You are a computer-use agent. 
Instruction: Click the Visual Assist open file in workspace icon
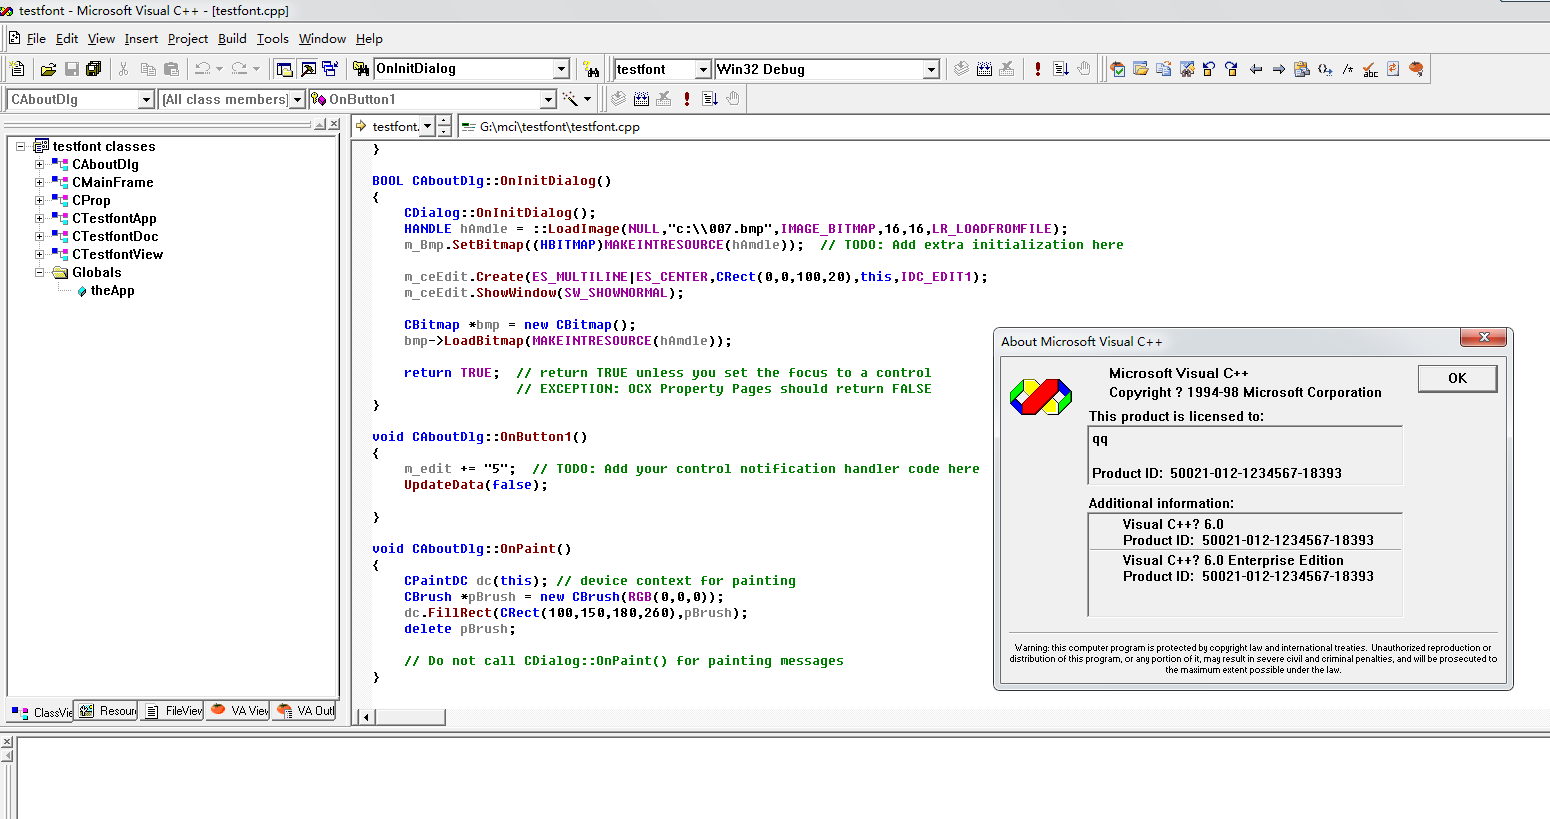coord(1141,69)
